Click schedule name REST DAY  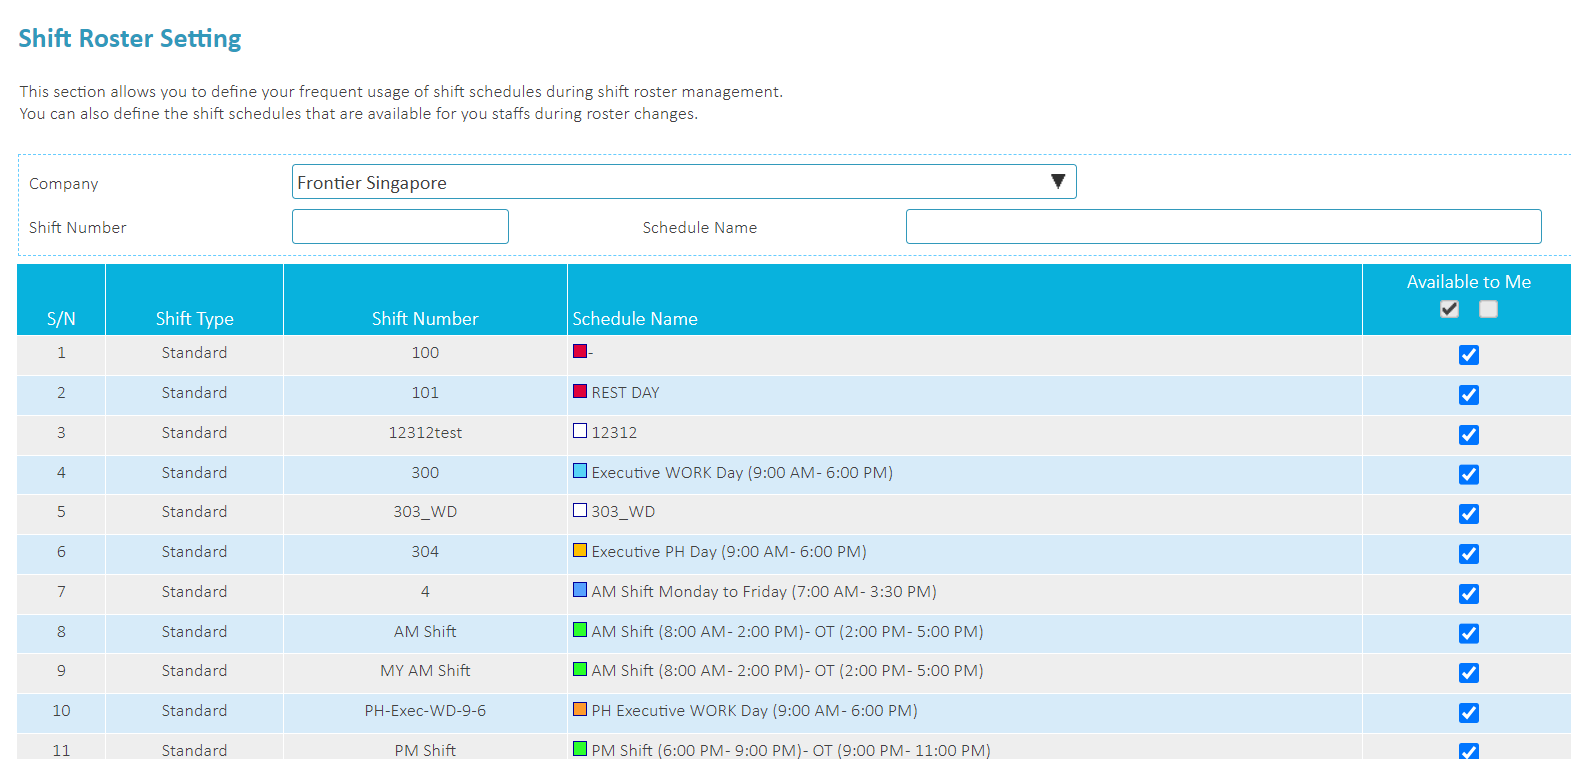coord(625,393)
